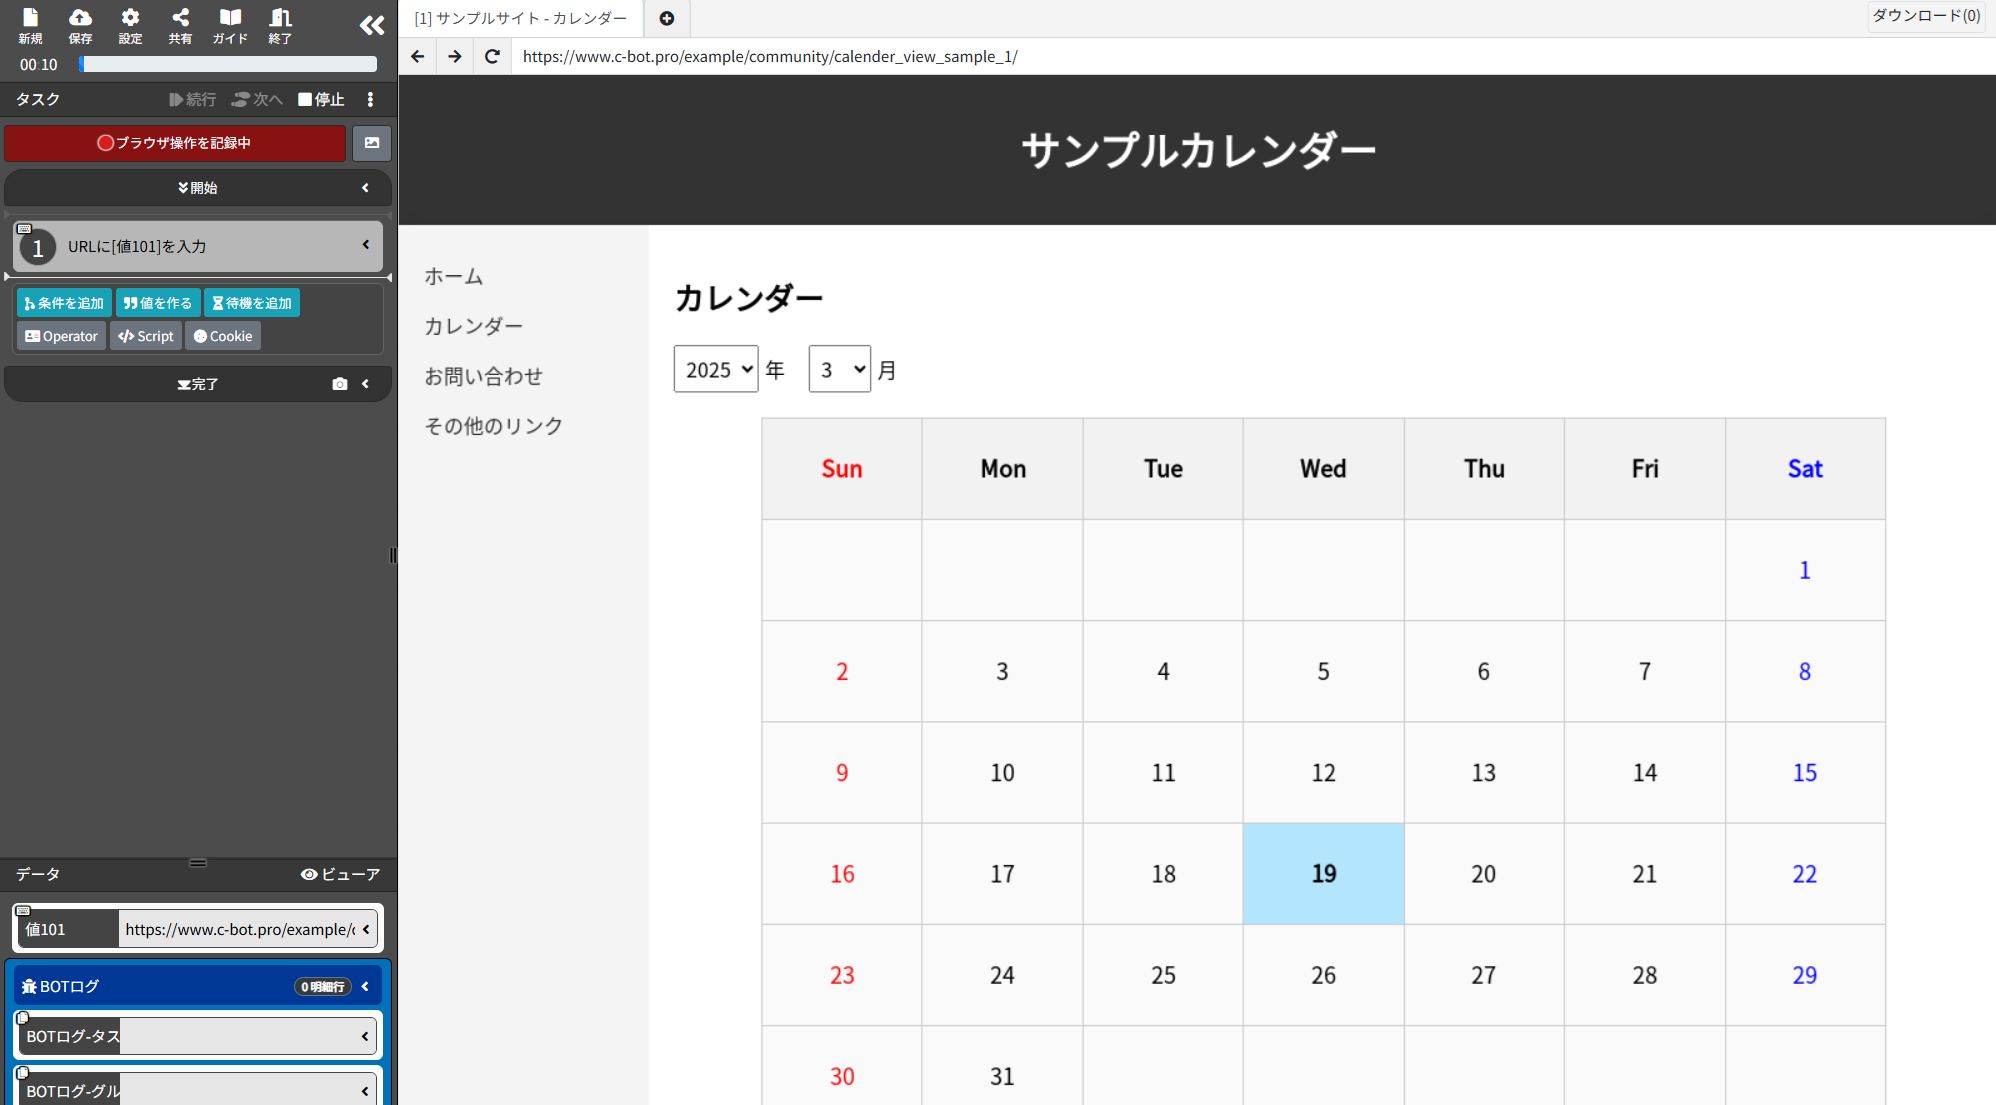Open the お問い合わせ menu link
Image resolution: width=1996 pixels, height=1105 pixels.
[483, 376]
